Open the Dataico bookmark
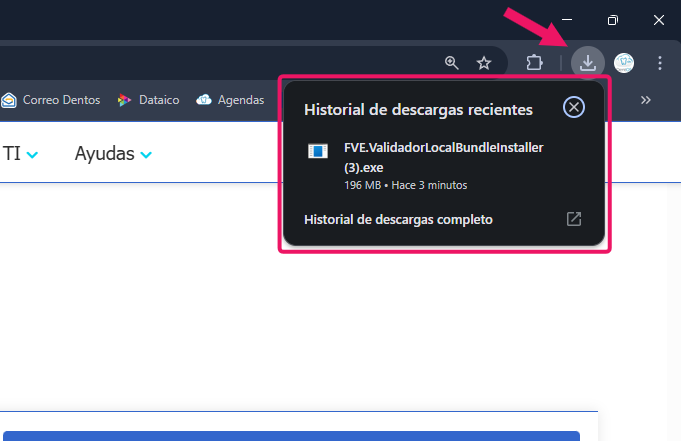The height and width of the screenshot is (441, 681). [148, 100]
